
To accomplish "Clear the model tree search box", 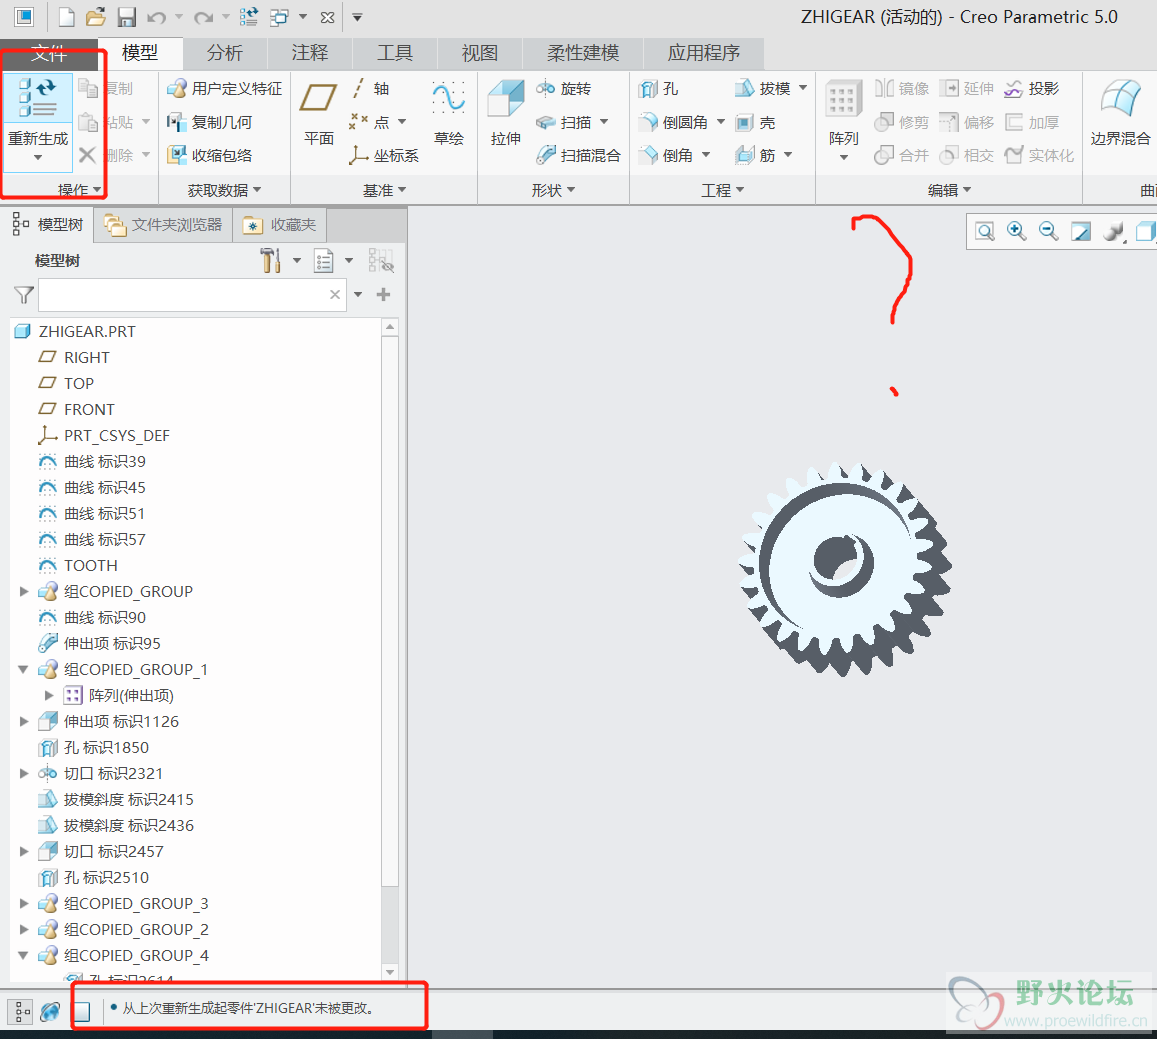I will tap(335, 295).
